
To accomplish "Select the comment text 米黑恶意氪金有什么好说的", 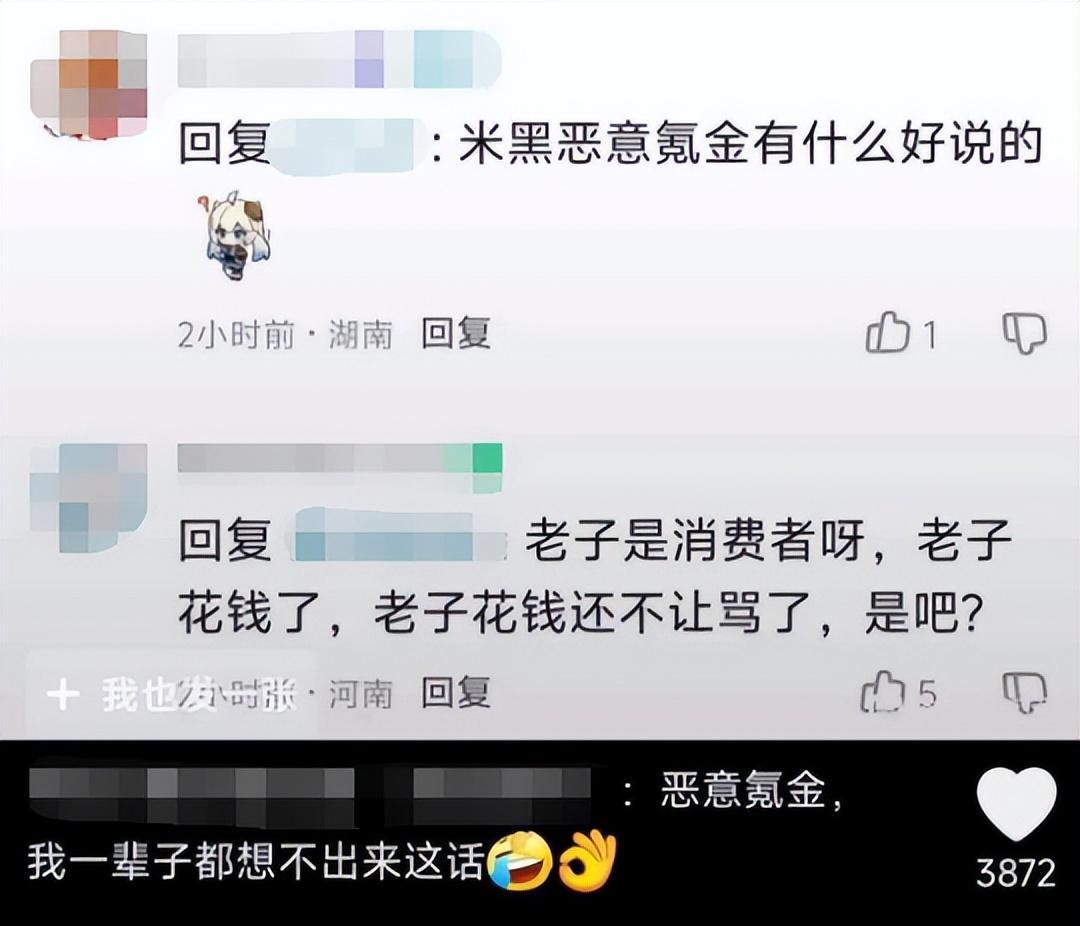I will 750,145.
